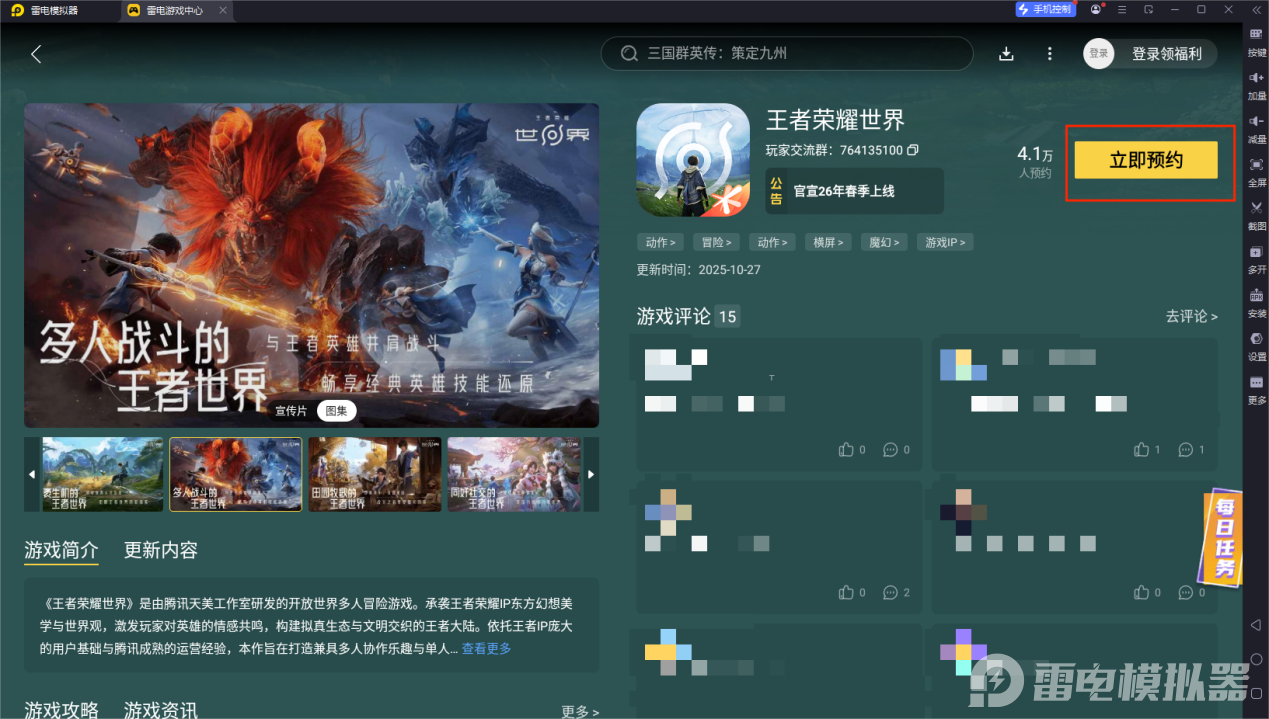
Task: Select the 田园牧歌的王者世界 thumbnail
Action: click(375, 474)
